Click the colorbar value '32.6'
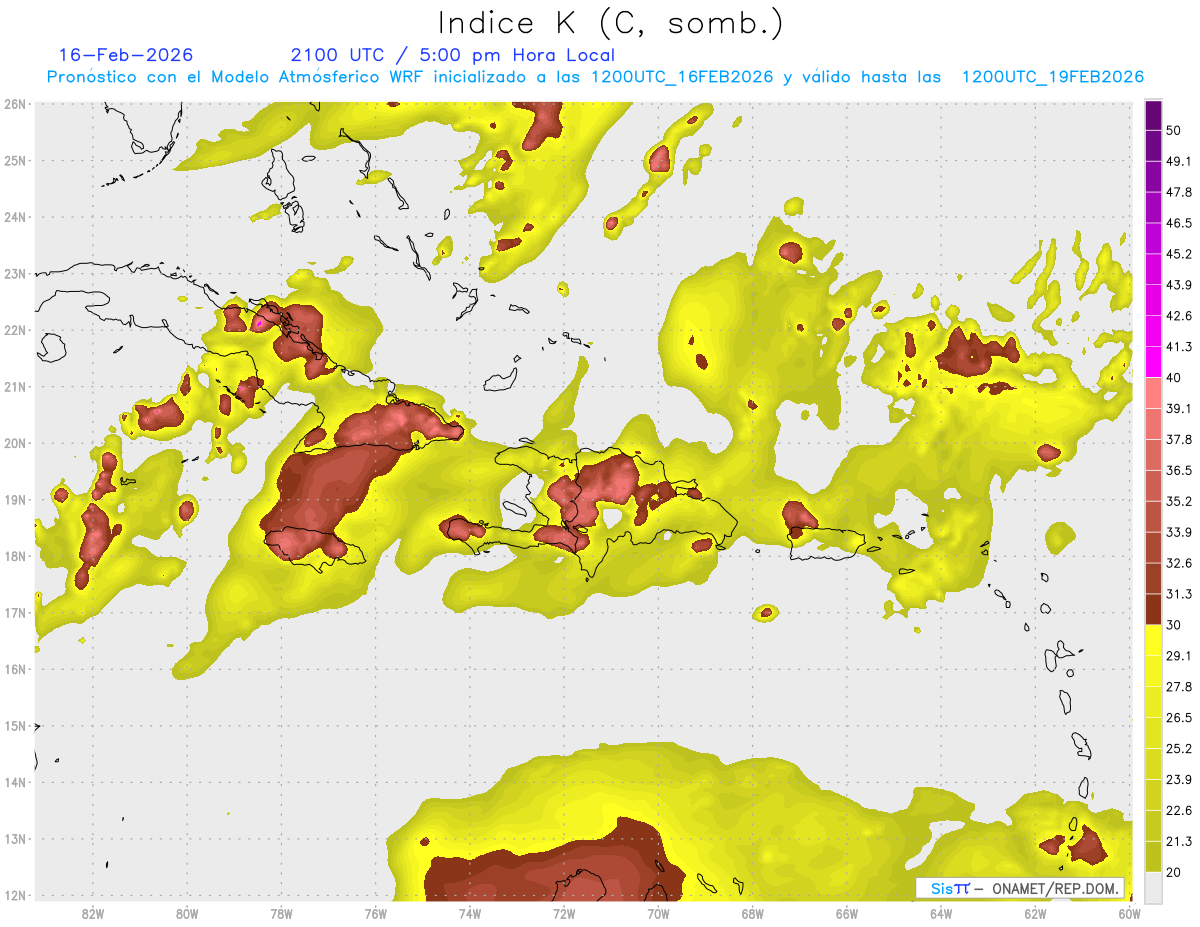The width and height of the screenshot is (1200, 927). (1180, 563)
